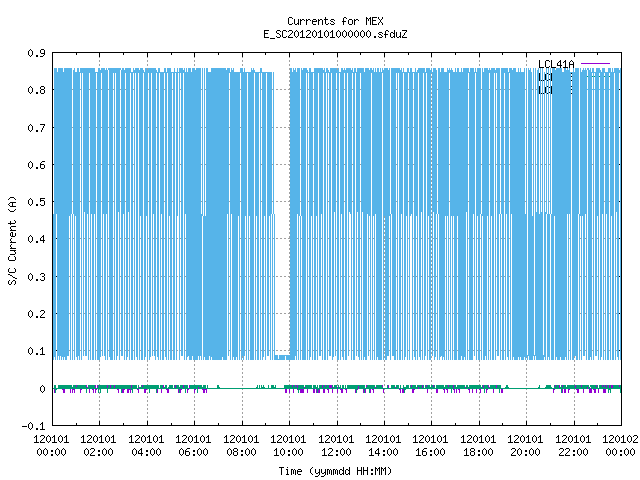
Task: Select the file name 'E_SC20120101000000.sfduZ' subtitle
Action: tap(335, 34)
